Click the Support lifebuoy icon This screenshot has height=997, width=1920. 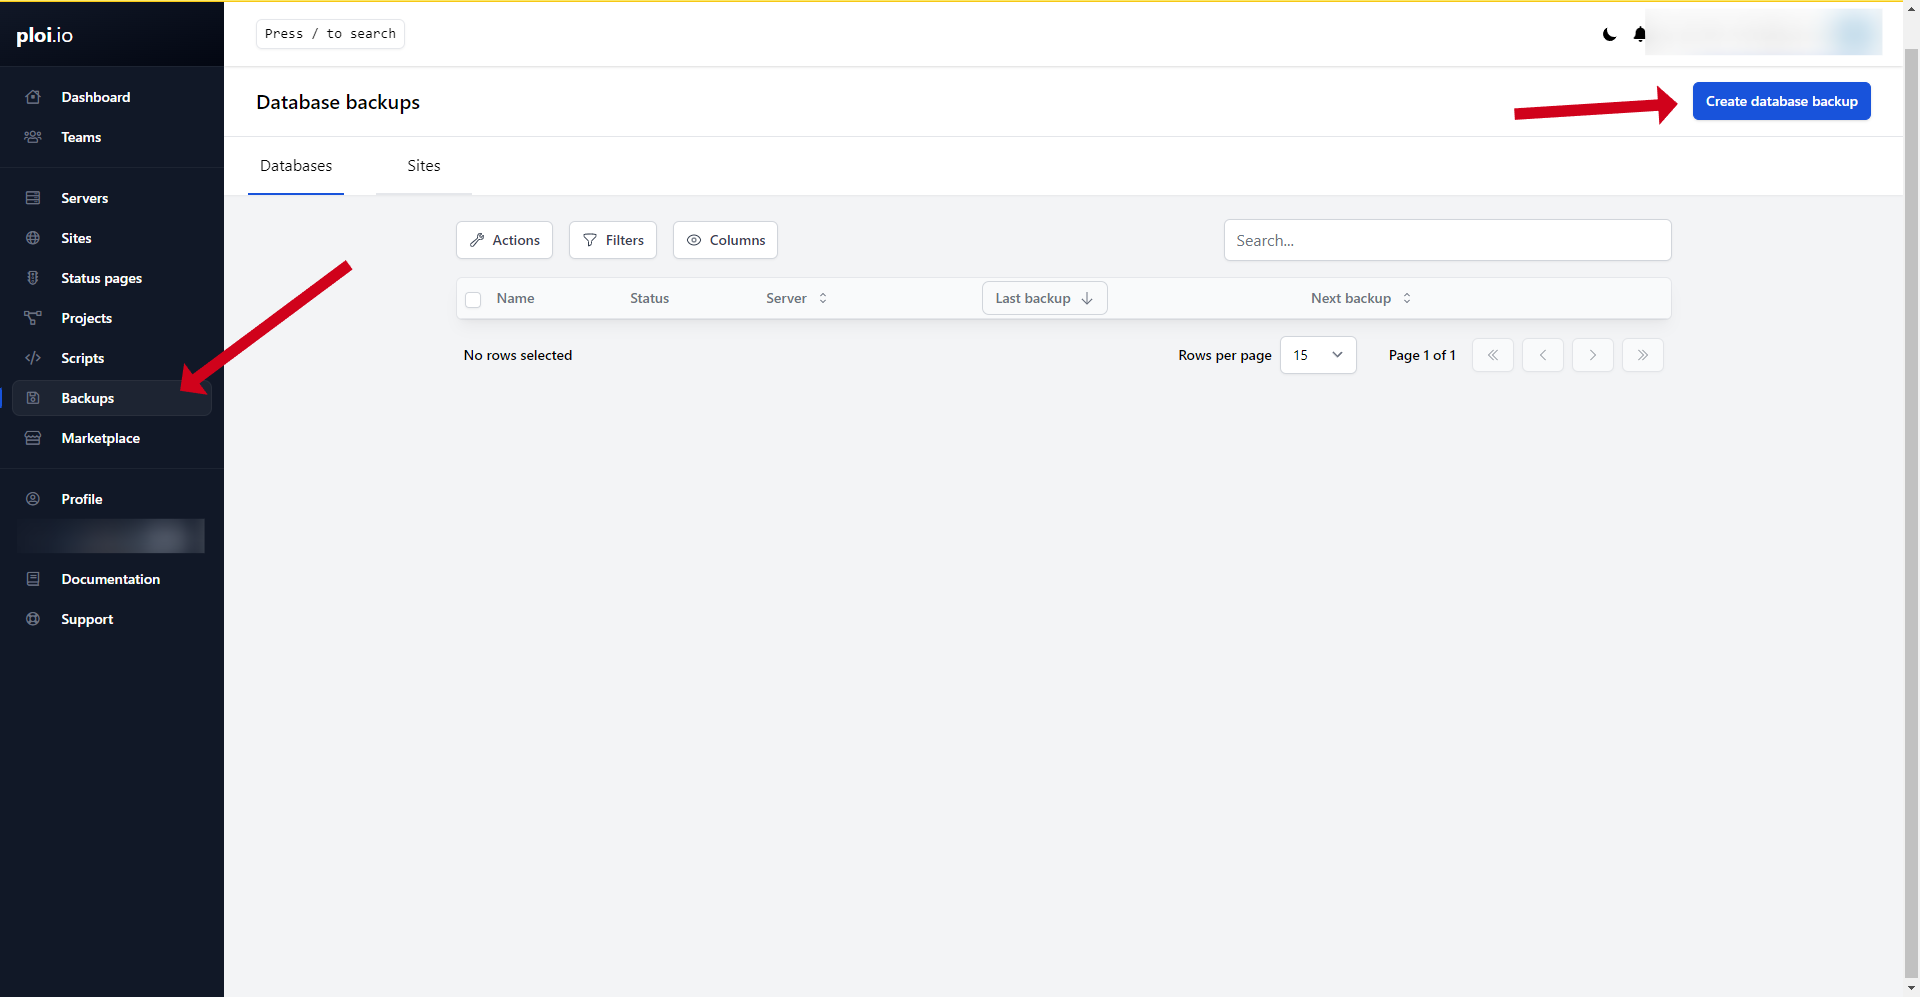tap(33, 619)
